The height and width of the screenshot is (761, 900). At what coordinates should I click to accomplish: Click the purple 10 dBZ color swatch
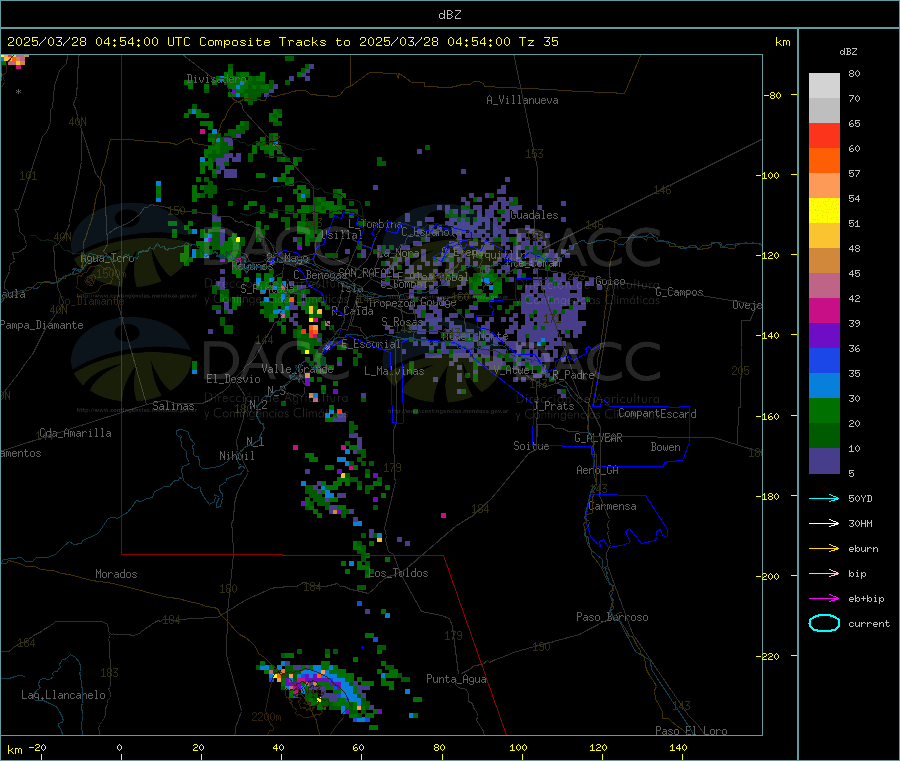point(824,461)
